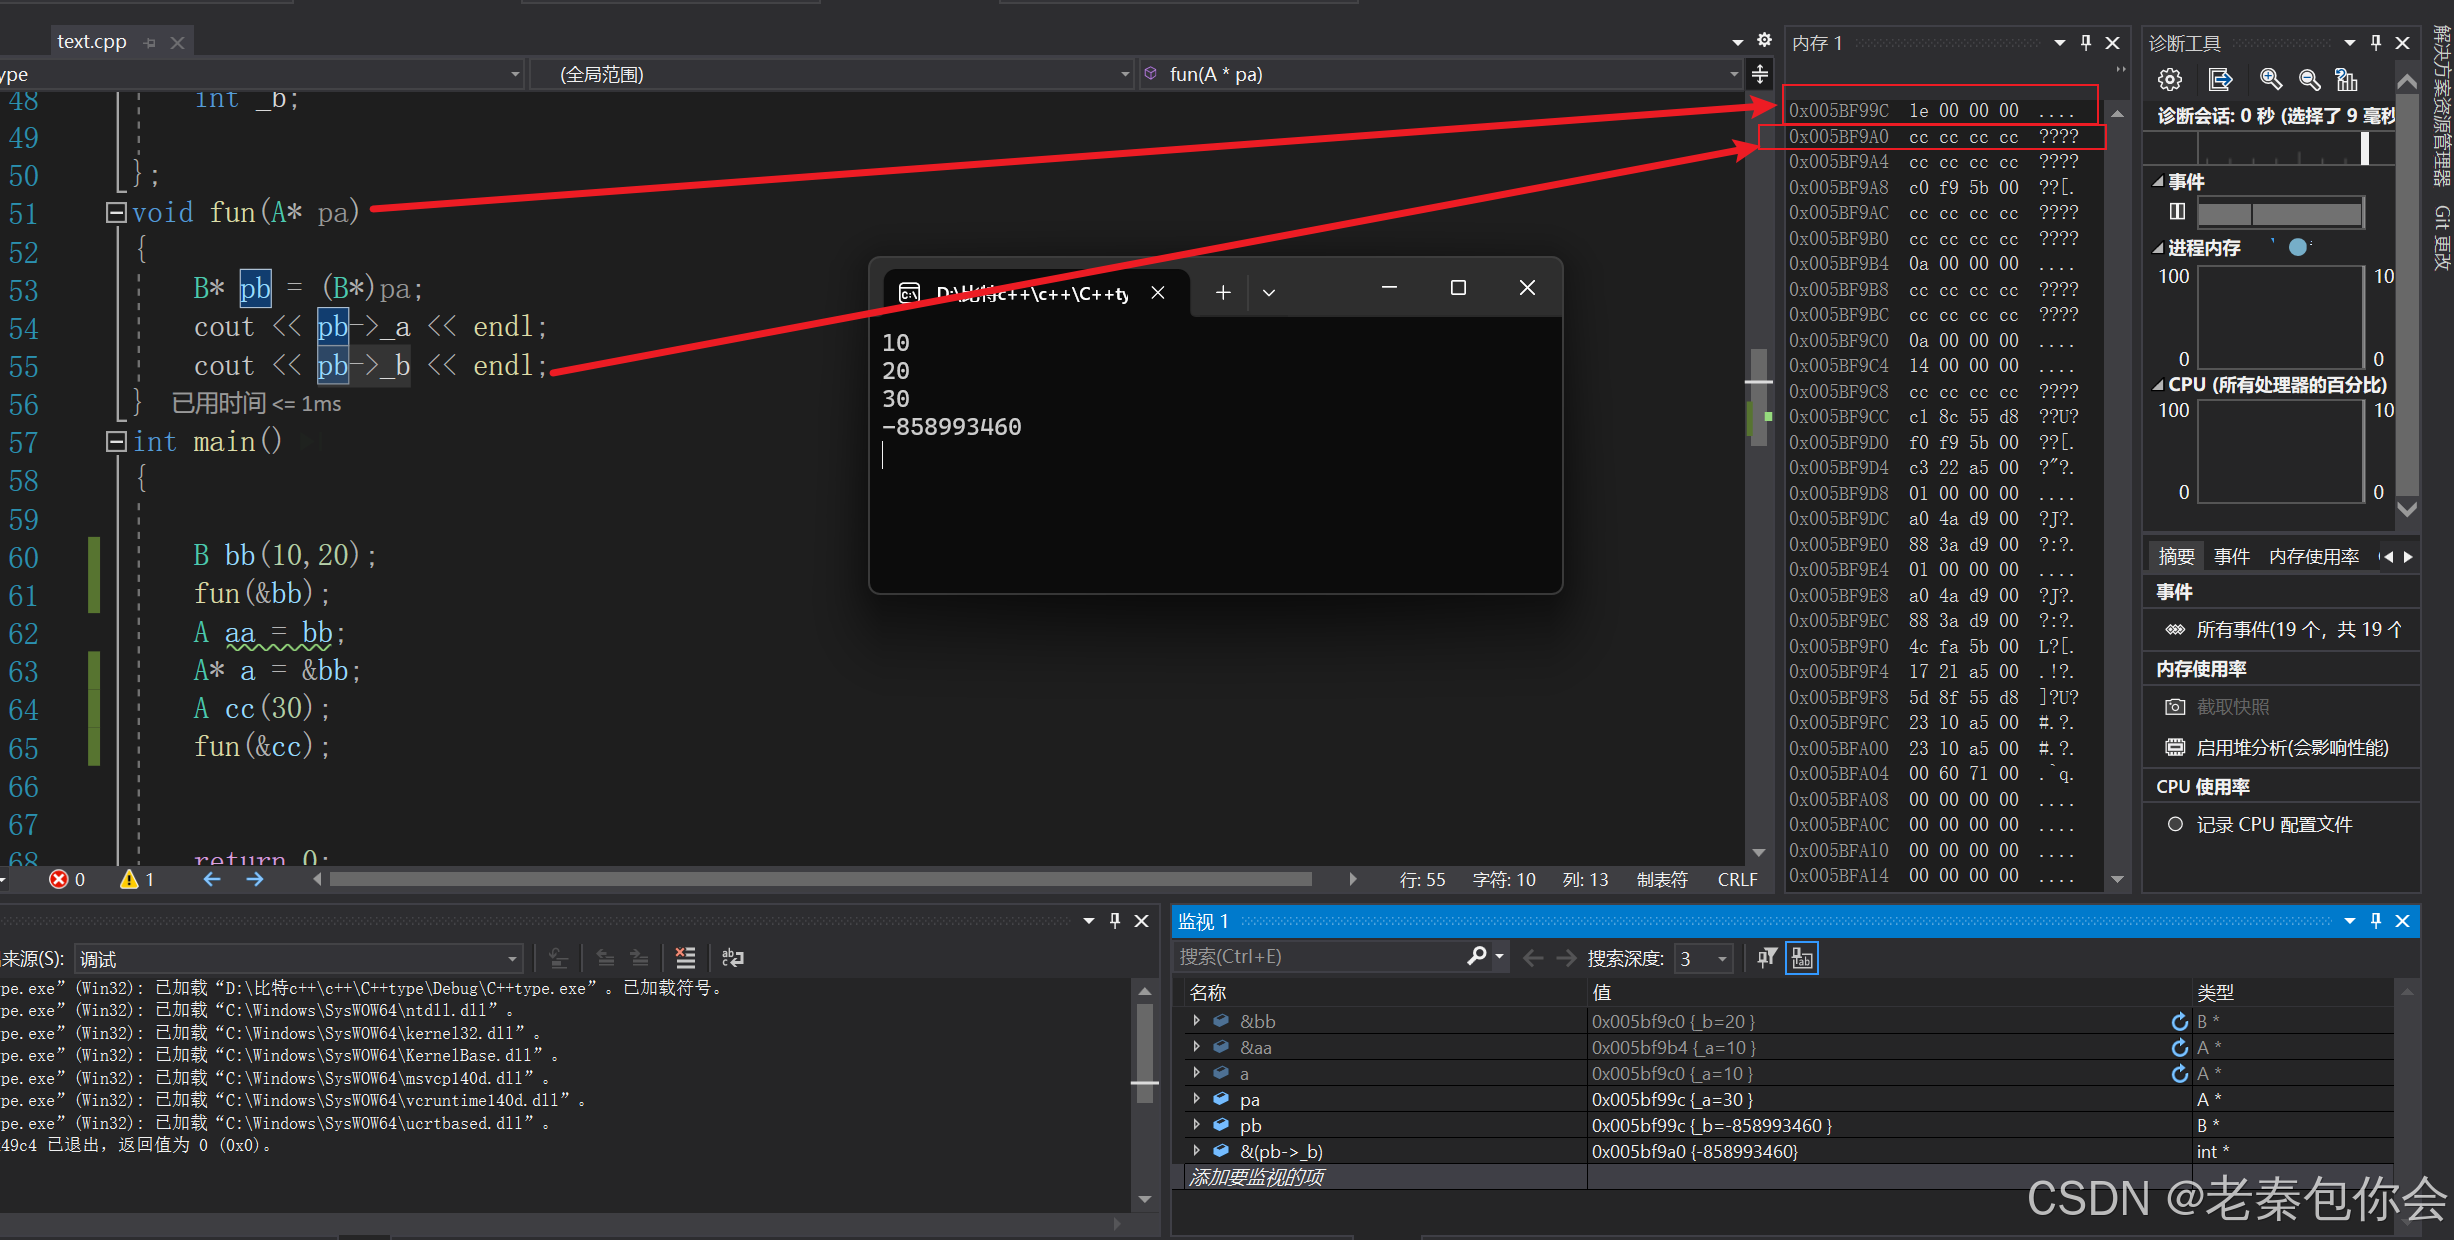Switch to the text.cpp tab
The height and width of the screenshot is (1240, 2454).
[92, 42]
